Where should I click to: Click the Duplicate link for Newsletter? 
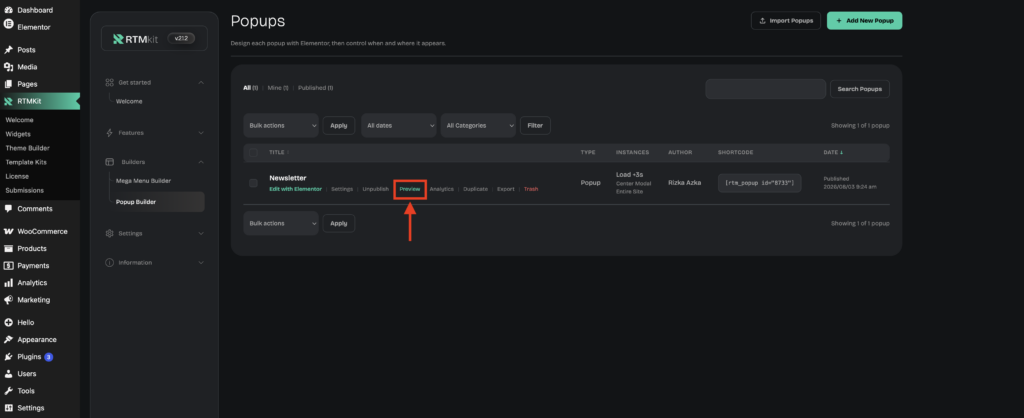point(475,189)
